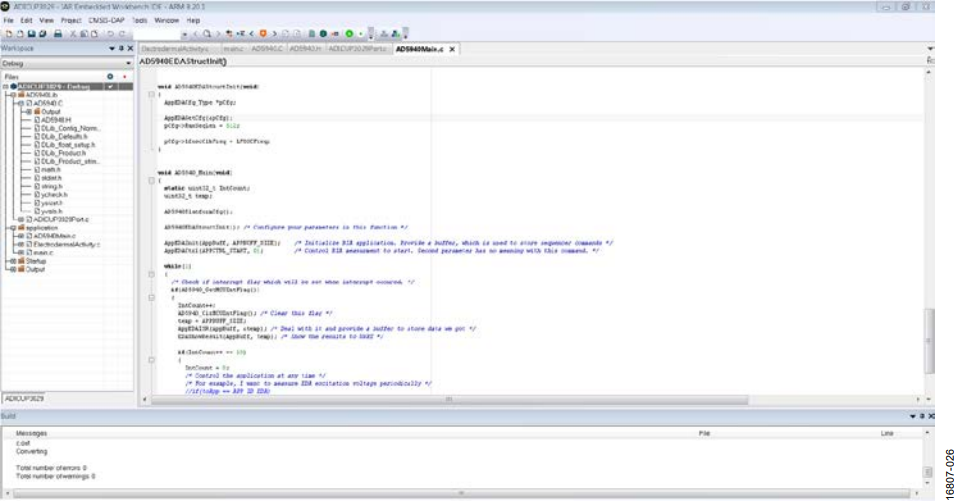Image resolution: width=954 pixels, height=501 pixels.
Task: Close the AD5940Main.c tab
Action: [x=452, y=49]
